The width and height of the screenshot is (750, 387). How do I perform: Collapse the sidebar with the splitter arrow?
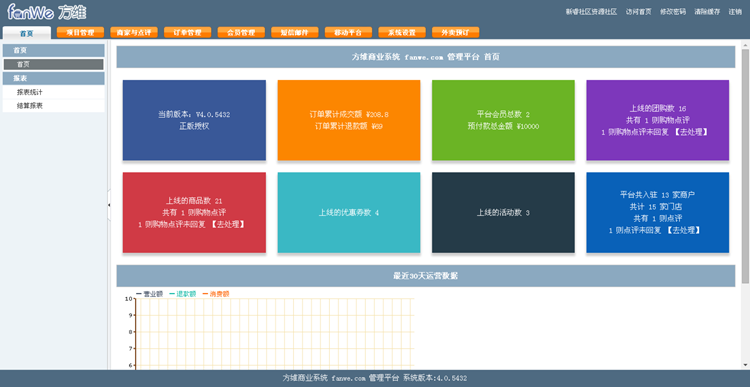click(x=109, y=205)
